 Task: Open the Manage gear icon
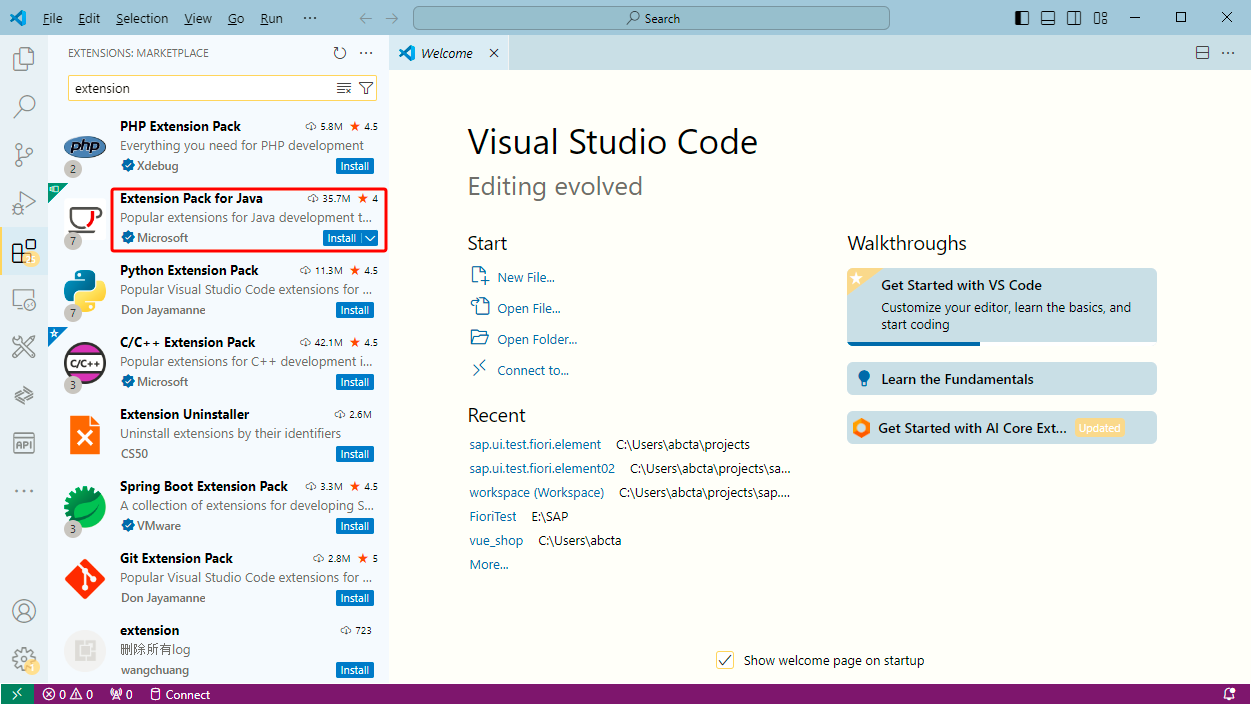23,659
